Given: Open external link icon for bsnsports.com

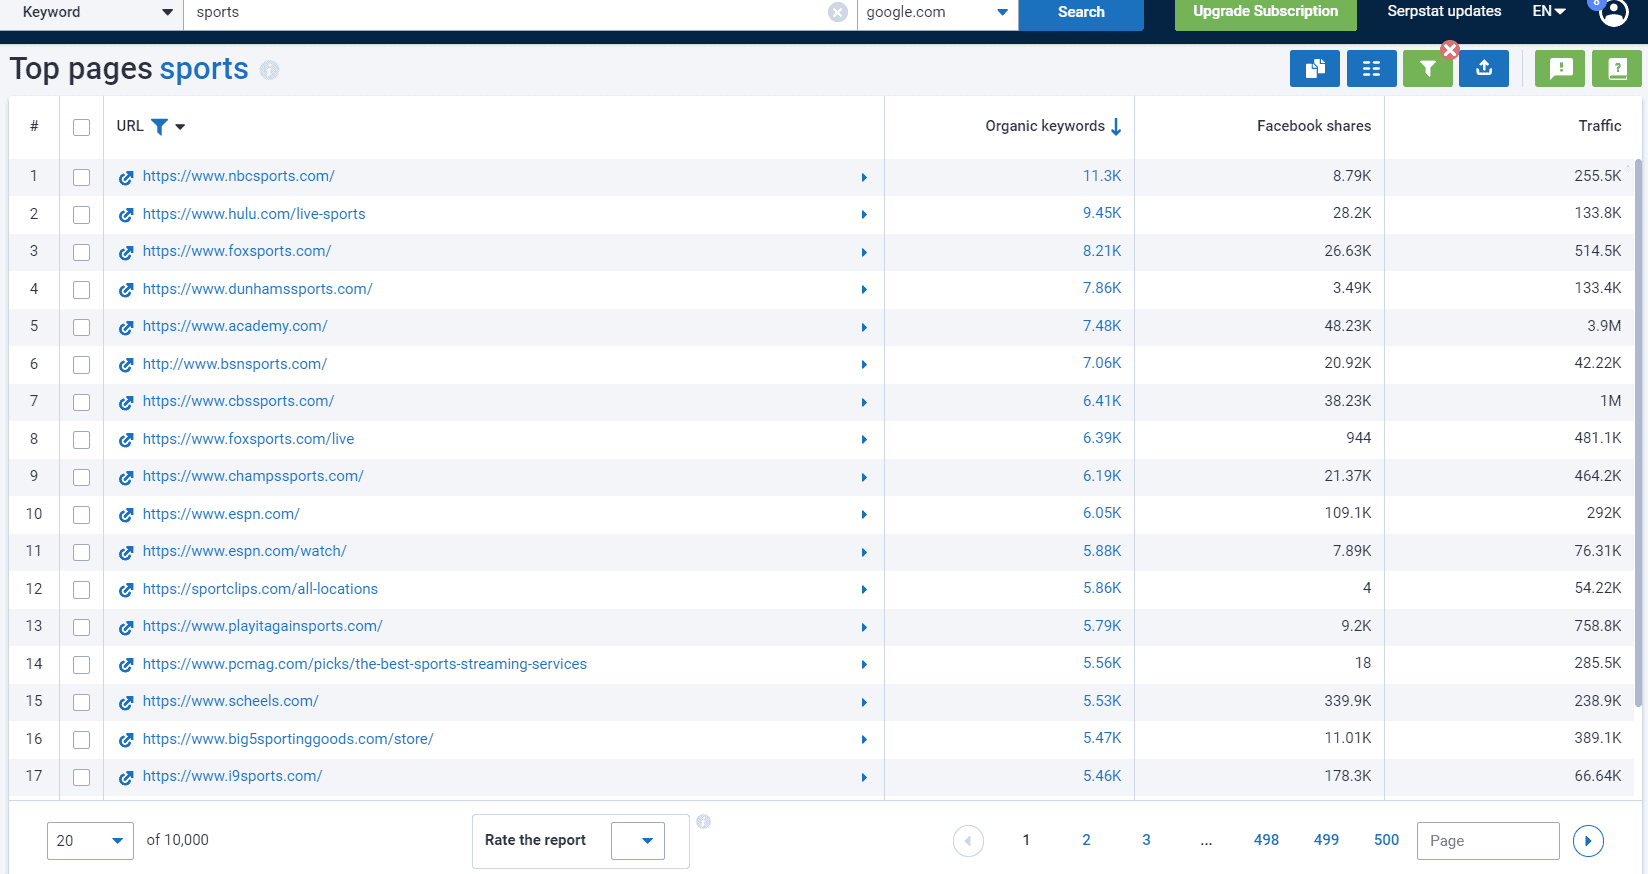Looking at the screenshot, I should (x=126, y=365).
